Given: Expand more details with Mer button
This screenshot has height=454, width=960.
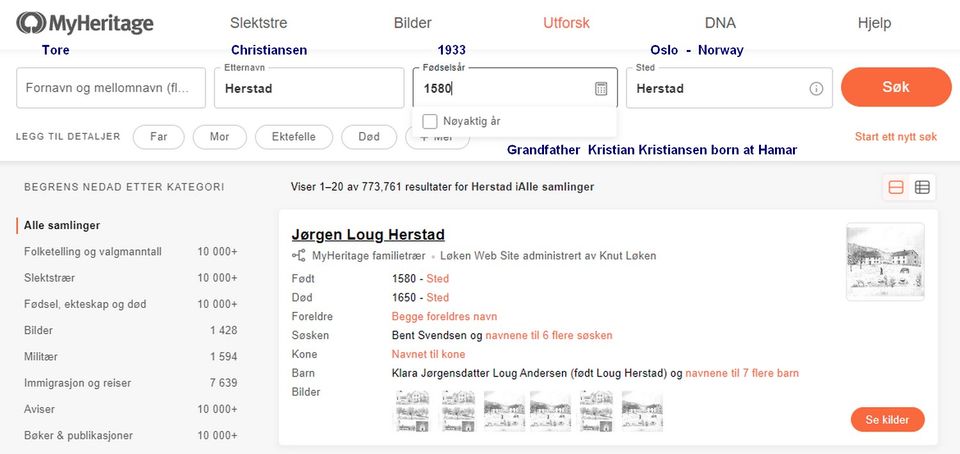Looking at the screenshot, I should coord(437,137).
